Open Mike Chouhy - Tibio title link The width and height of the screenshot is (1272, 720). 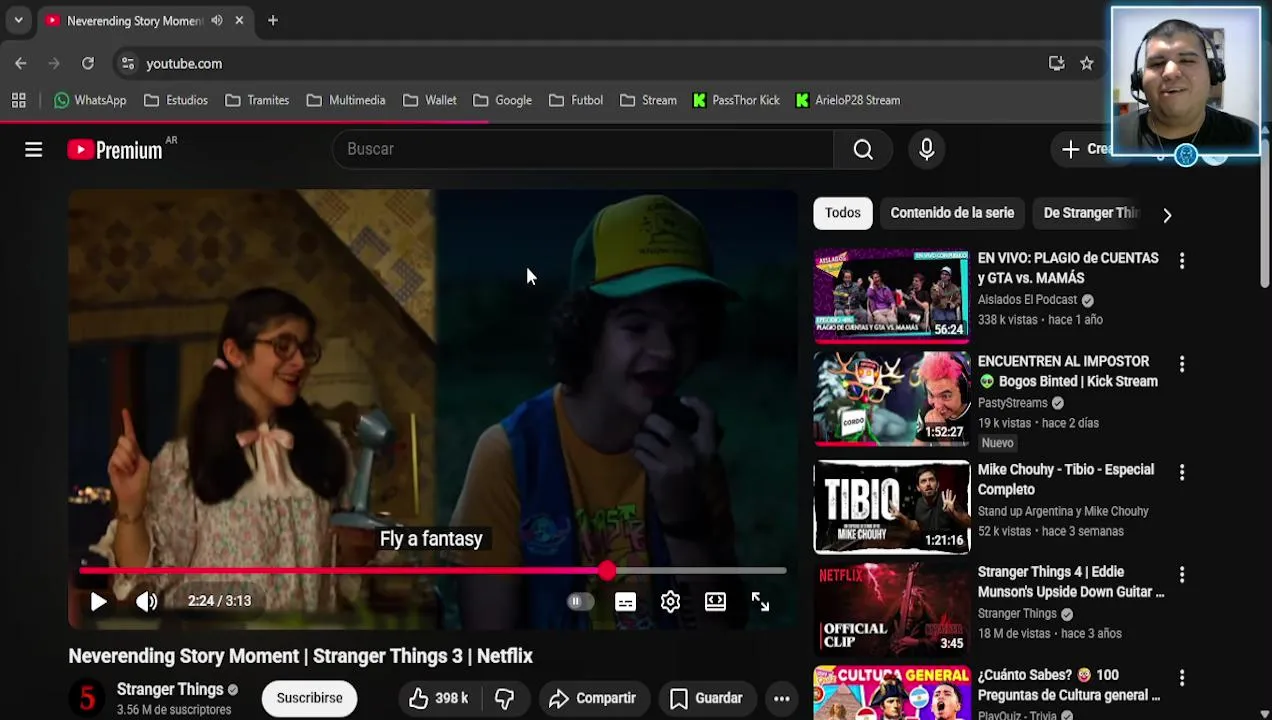pos(1066,479)
